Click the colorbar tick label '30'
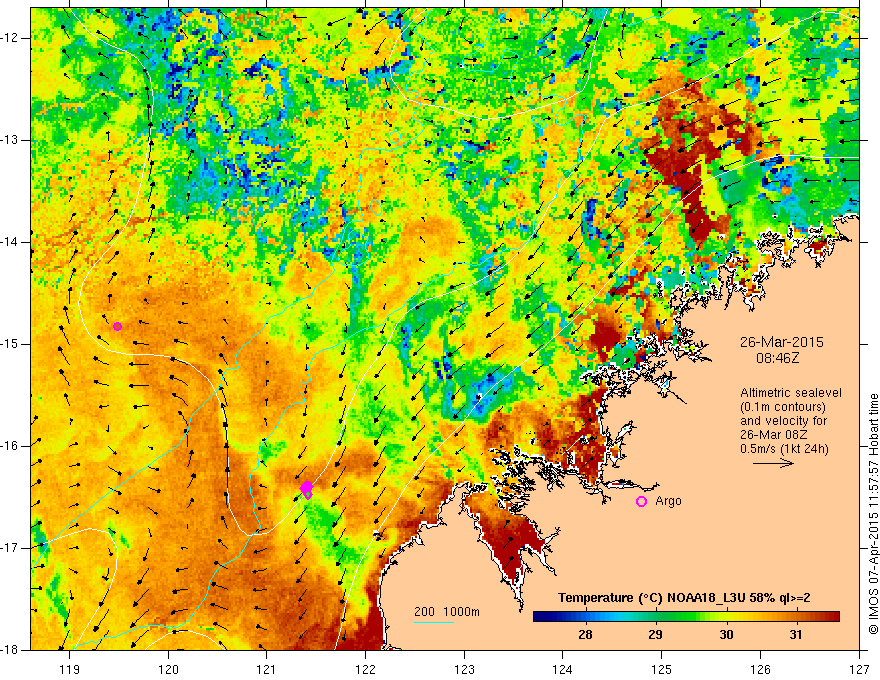 [726, 635]
